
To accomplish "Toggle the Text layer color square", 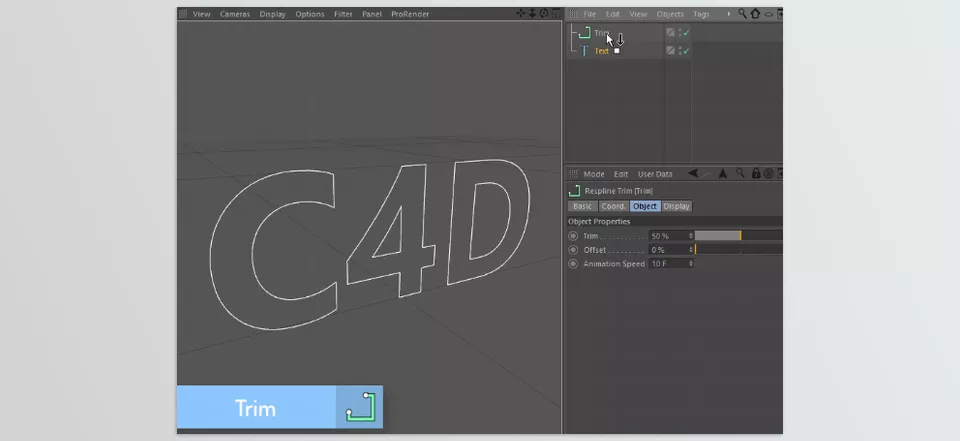I will click(670, 50).
